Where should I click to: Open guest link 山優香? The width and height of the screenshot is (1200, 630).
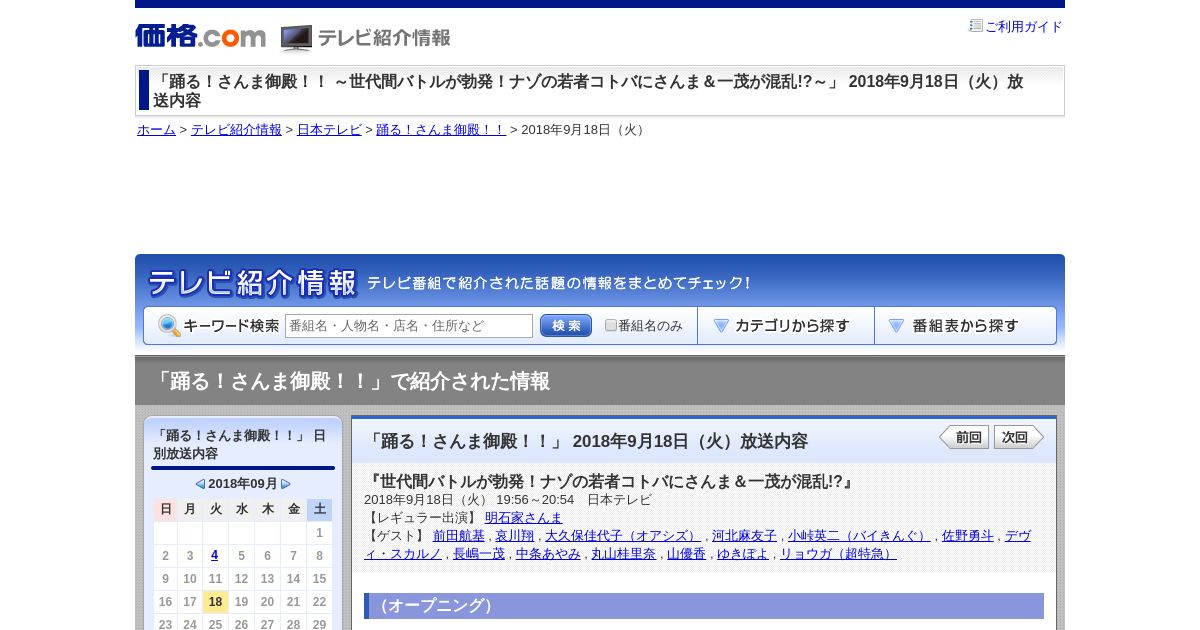click(x=686, y=554)
